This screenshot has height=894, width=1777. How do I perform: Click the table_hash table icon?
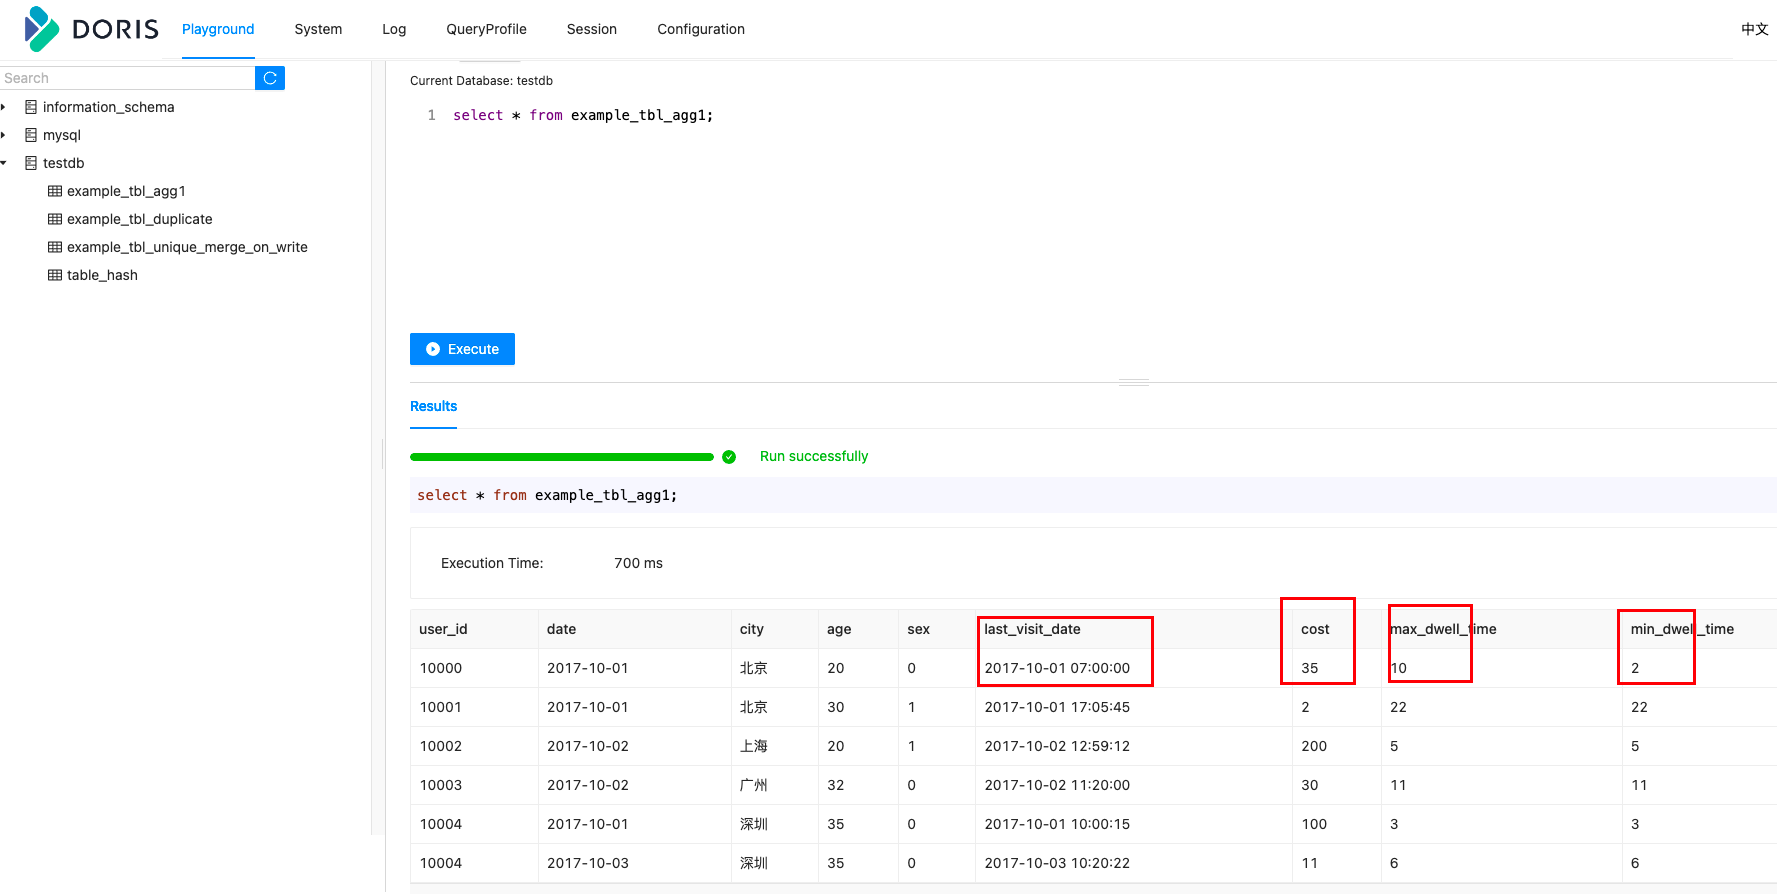(55, 275)
